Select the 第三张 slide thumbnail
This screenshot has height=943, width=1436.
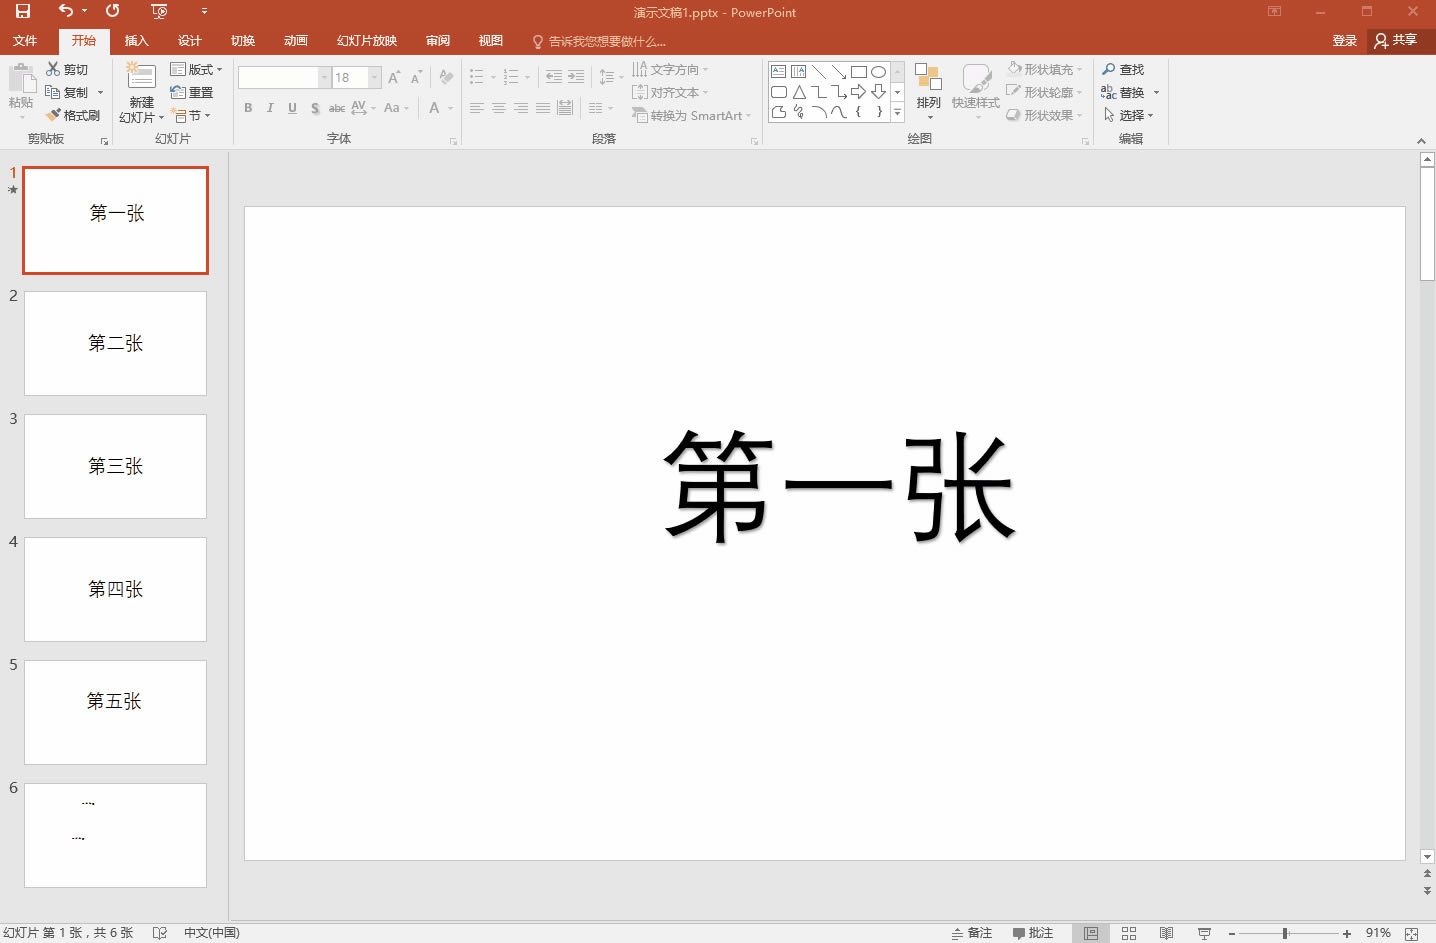click(114, 466)
